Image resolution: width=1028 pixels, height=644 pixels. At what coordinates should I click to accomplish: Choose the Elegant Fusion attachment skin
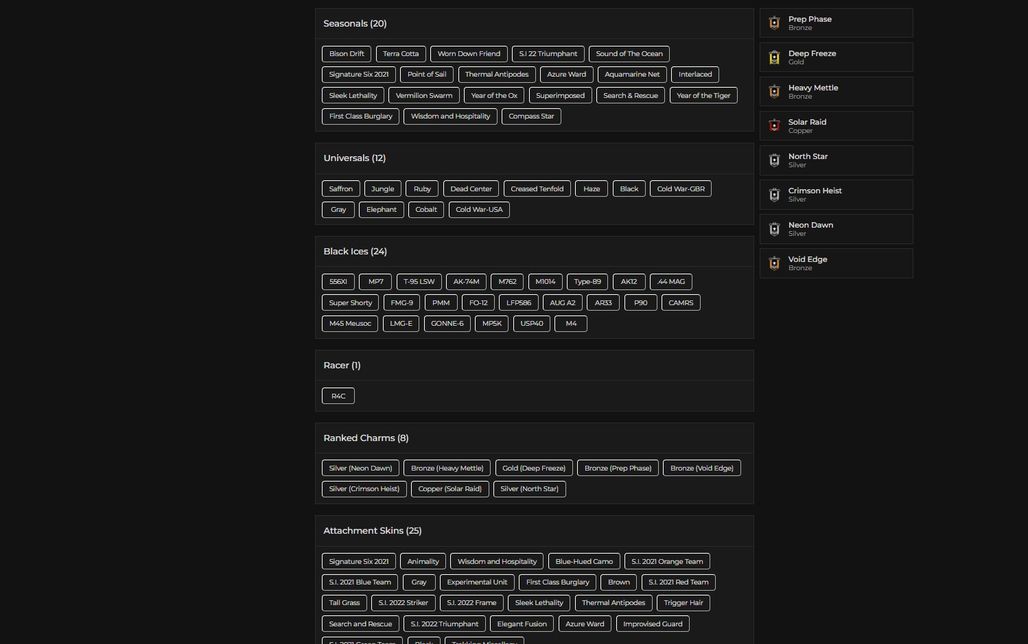pyautogui.click(x=522, y=624)
